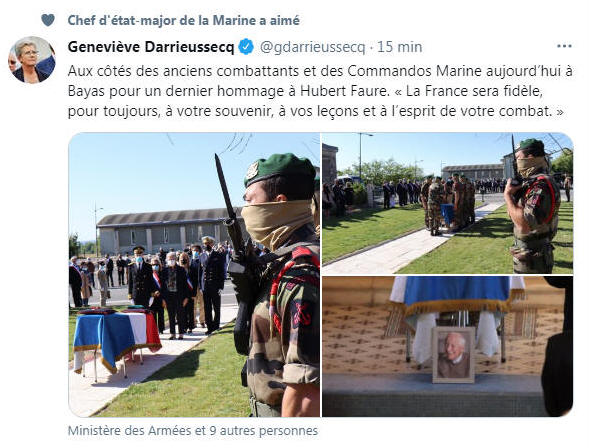Click the tweet text about Hubert Faure
590x448 pixels.
320,91
